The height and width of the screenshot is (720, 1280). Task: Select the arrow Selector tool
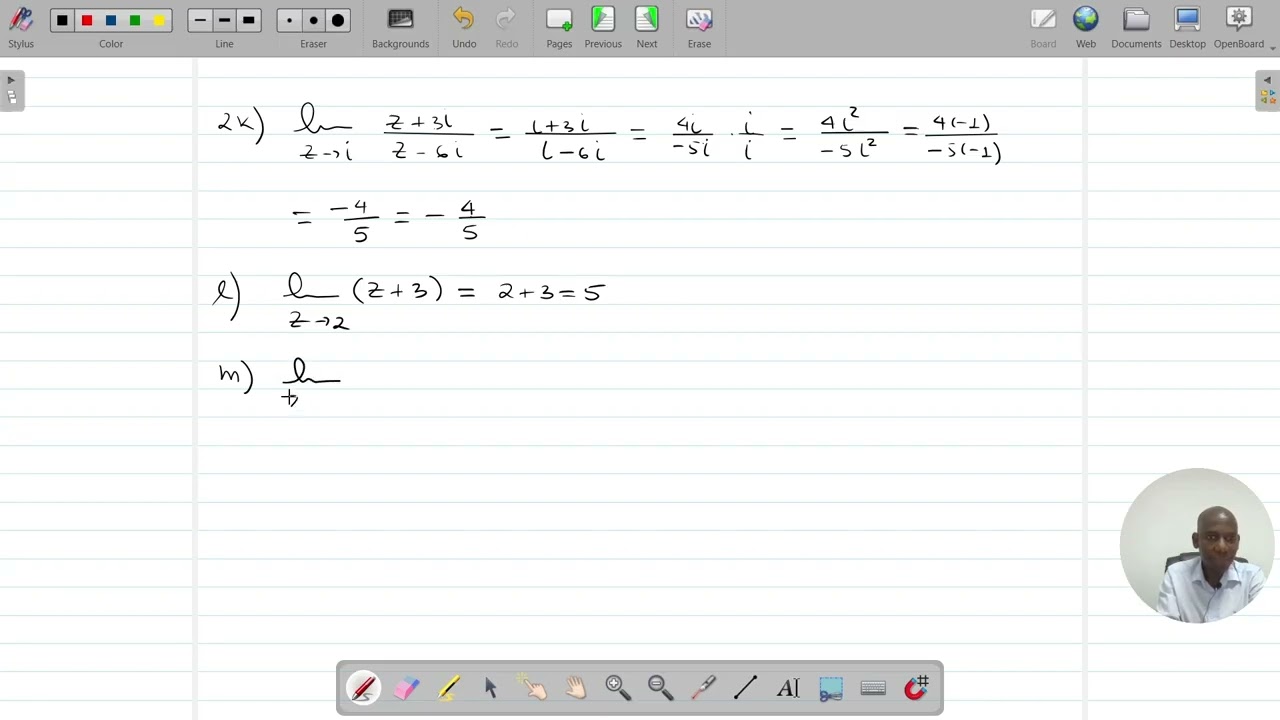491,688
